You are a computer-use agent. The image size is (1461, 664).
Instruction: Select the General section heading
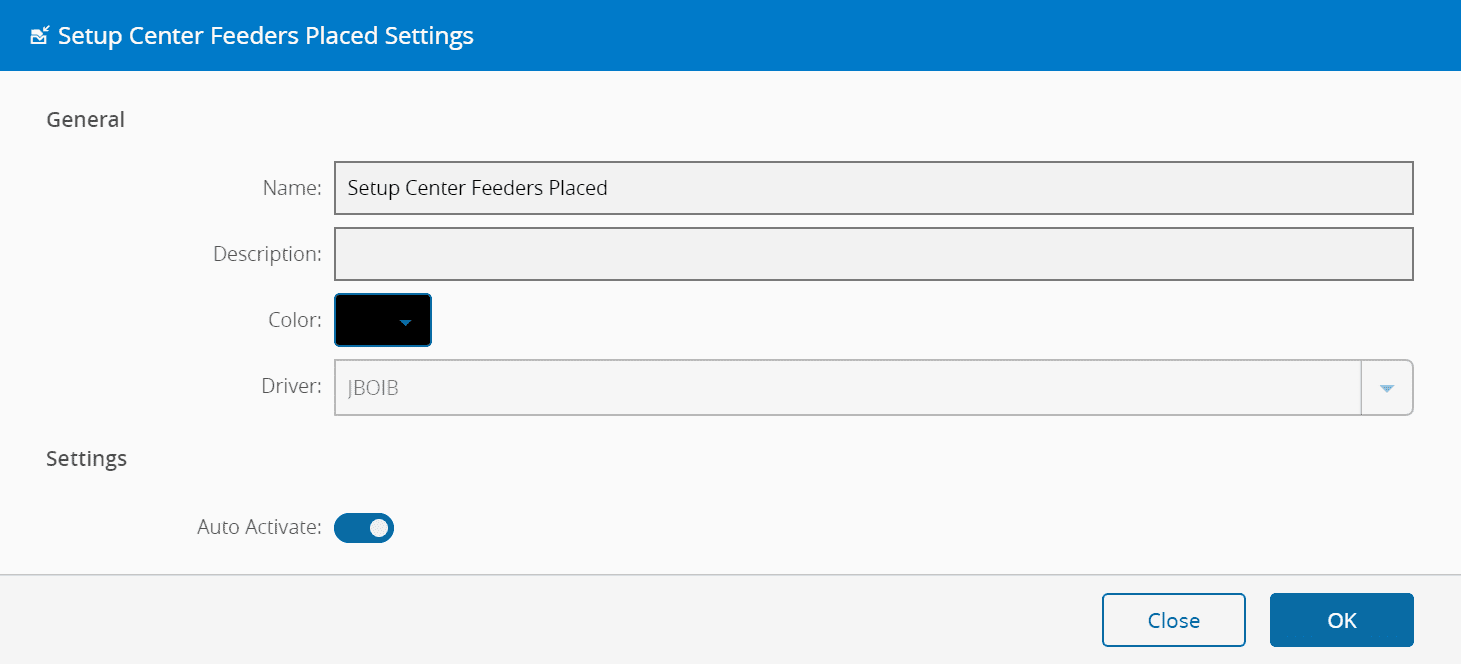[86, 120]
